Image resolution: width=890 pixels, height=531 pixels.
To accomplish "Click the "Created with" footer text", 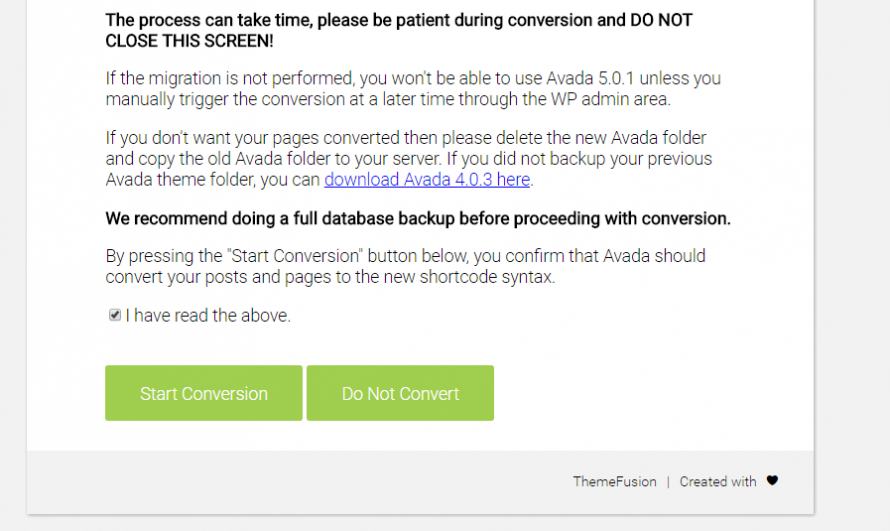I will (x=717, y=482).
